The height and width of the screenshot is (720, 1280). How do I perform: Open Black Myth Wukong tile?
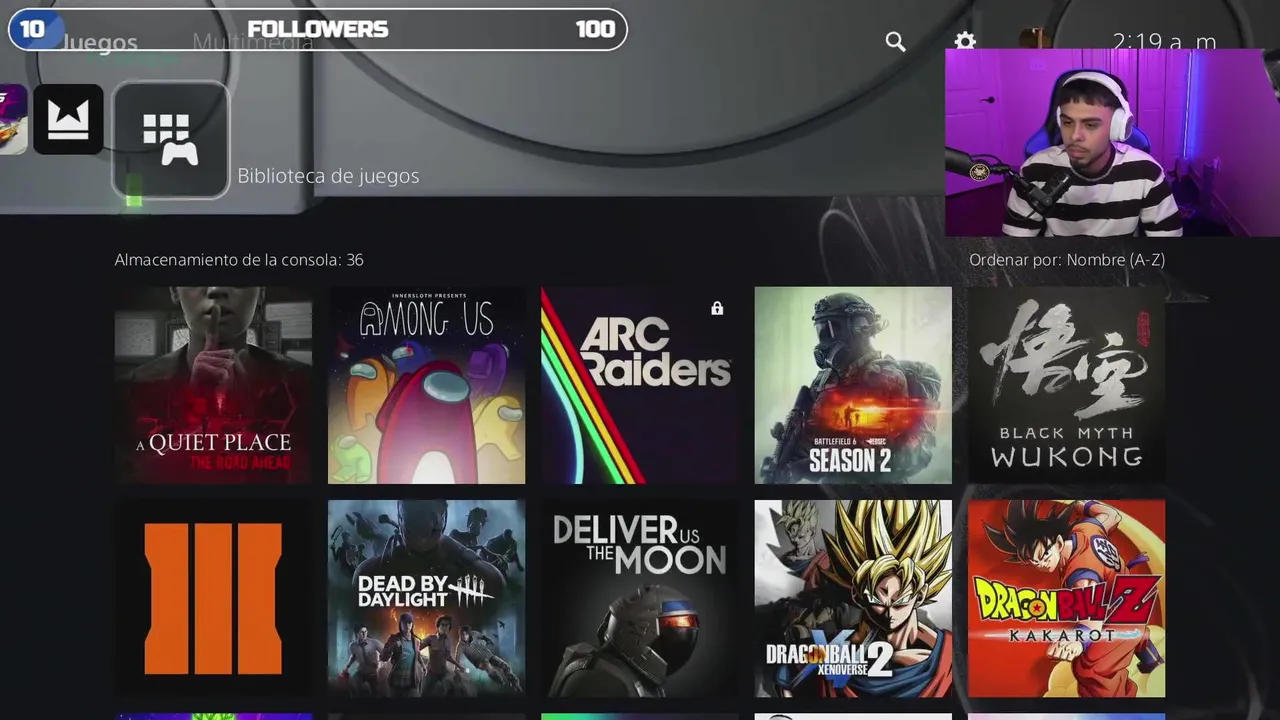[1066, 385]
